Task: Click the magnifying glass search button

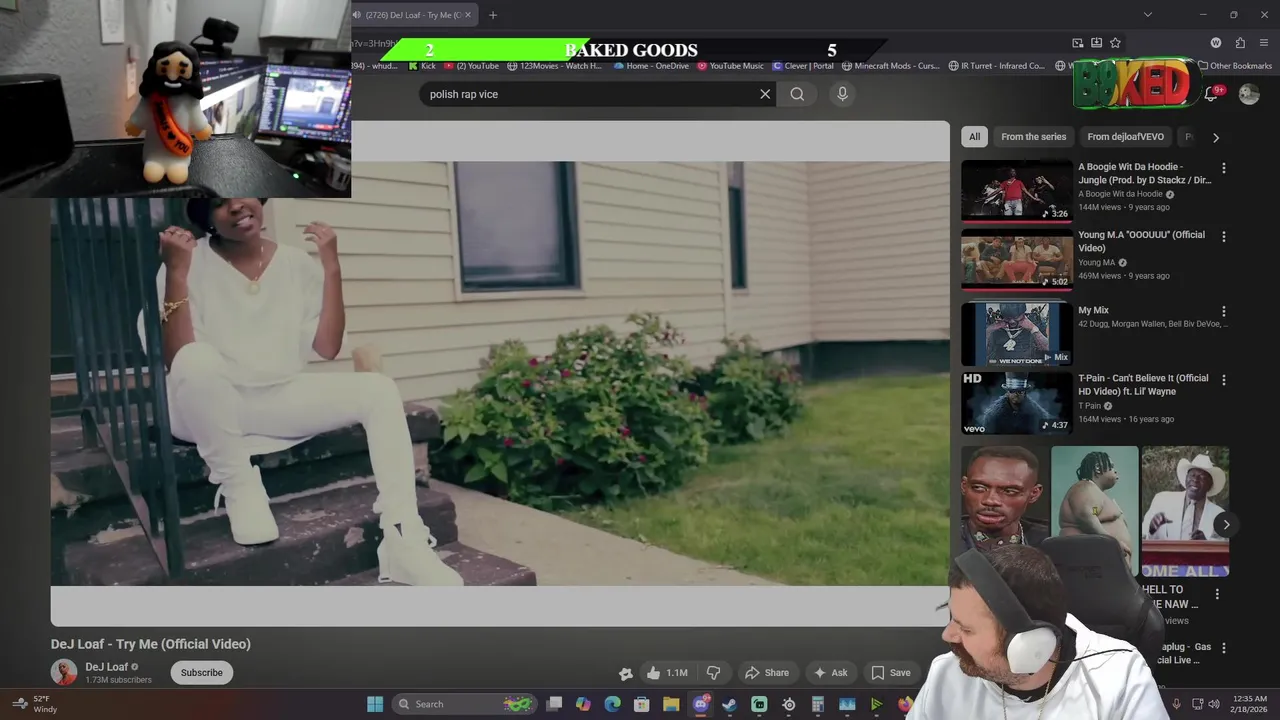Action: (x=797, y=94)
